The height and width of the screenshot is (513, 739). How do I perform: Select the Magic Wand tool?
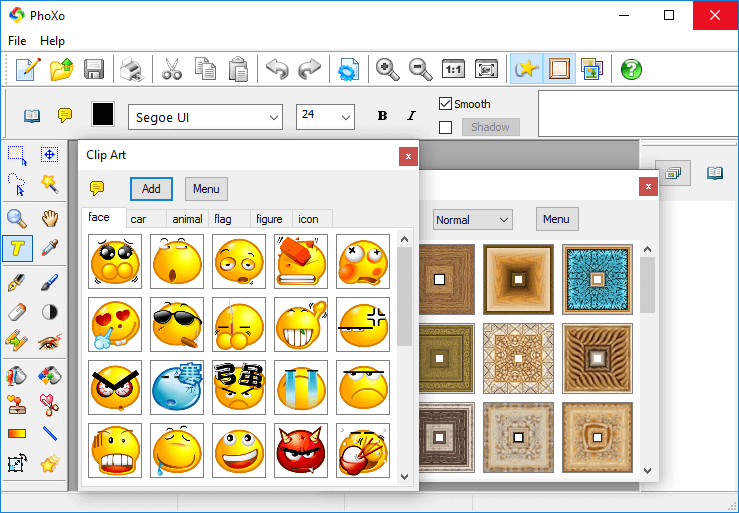49,183
